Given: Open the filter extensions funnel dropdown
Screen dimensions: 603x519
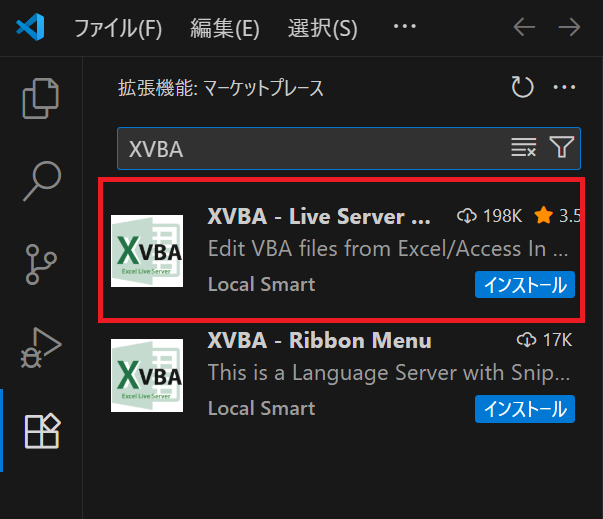Looking at the screenshot, I should tap(562, 148).
